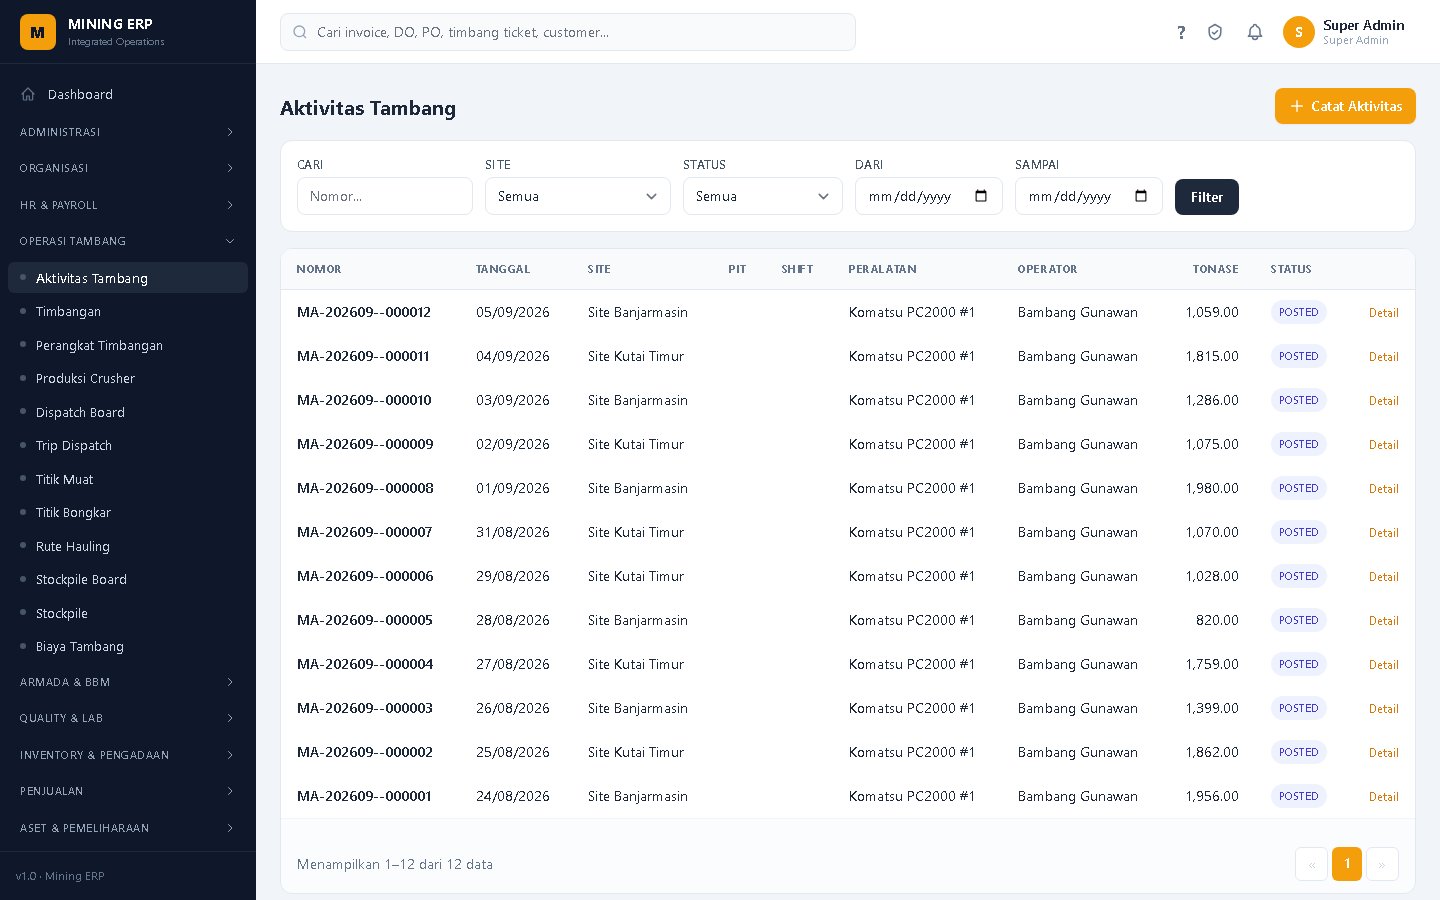
Task: Expand the Inventory & Pengadaan section
Action: (x=128, y=755)
